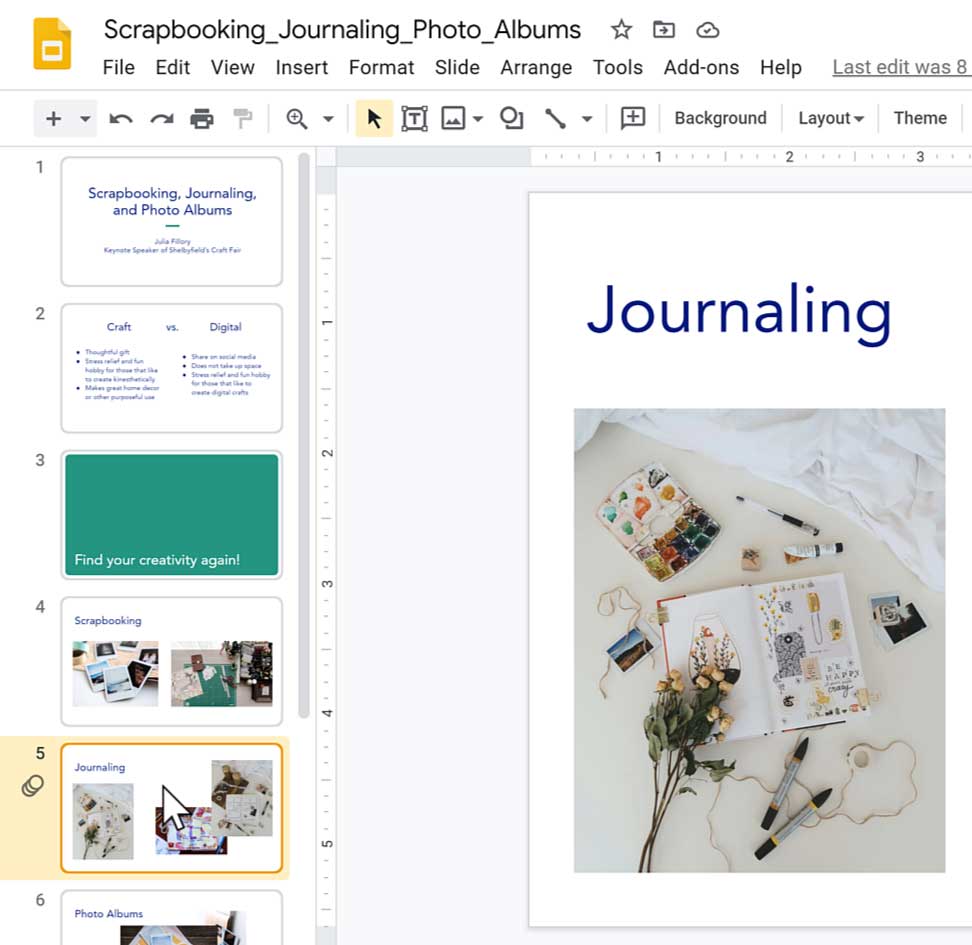Select slide 6 Photo Albums thumbnail
The width and height of the screenshot is (972, 945).
[x=172, y=918]
